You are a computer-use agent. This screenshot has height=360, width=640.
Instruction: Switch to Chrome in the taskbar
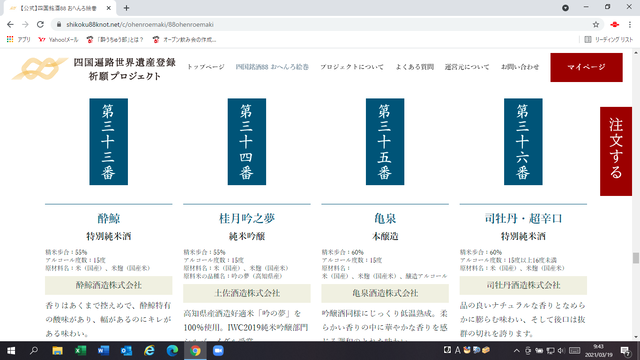(195, 351)
